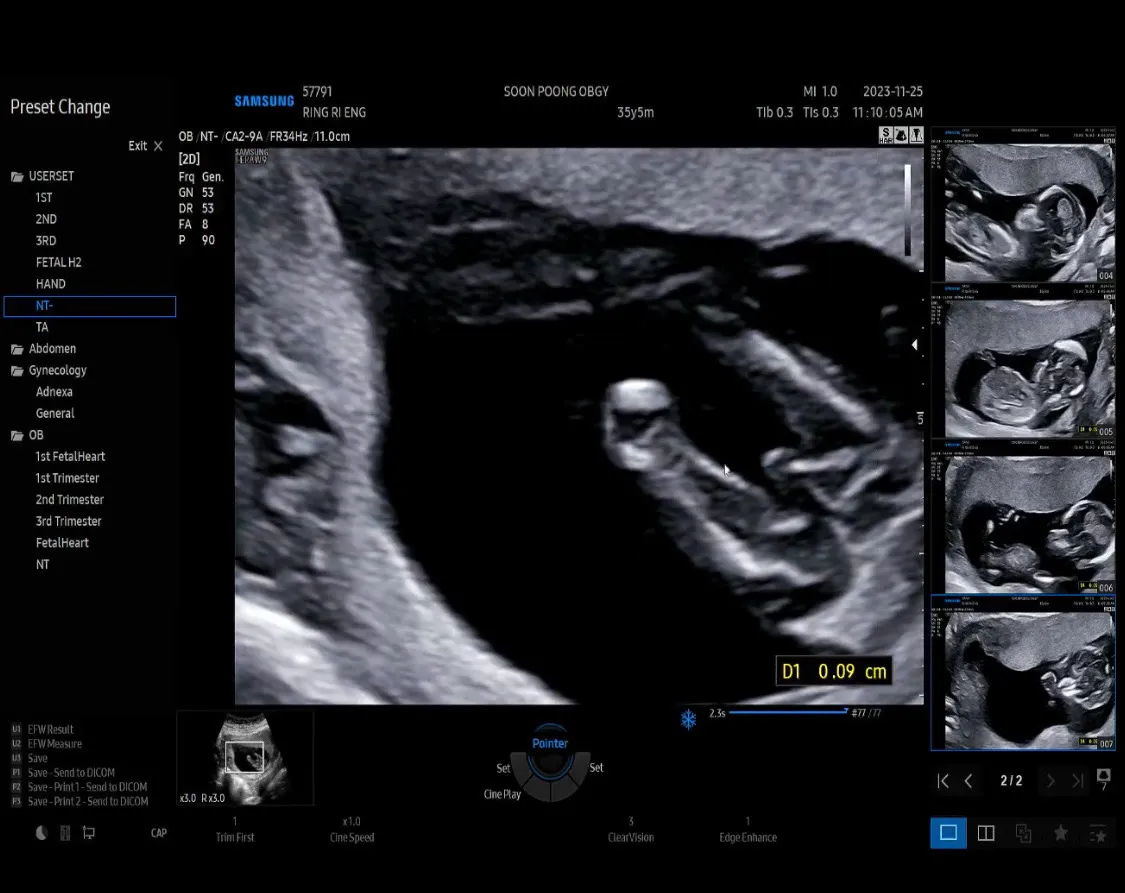Click the D1 0.09 cm measurement box

pos(834,671)
